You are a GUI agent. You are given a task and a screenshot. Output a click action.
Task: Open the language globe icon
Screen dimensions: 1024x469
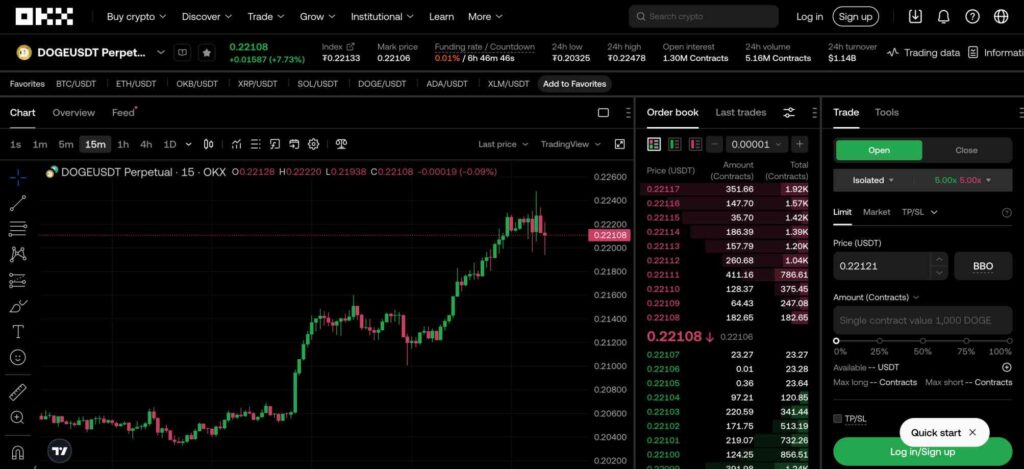[x=1001, y=16]
